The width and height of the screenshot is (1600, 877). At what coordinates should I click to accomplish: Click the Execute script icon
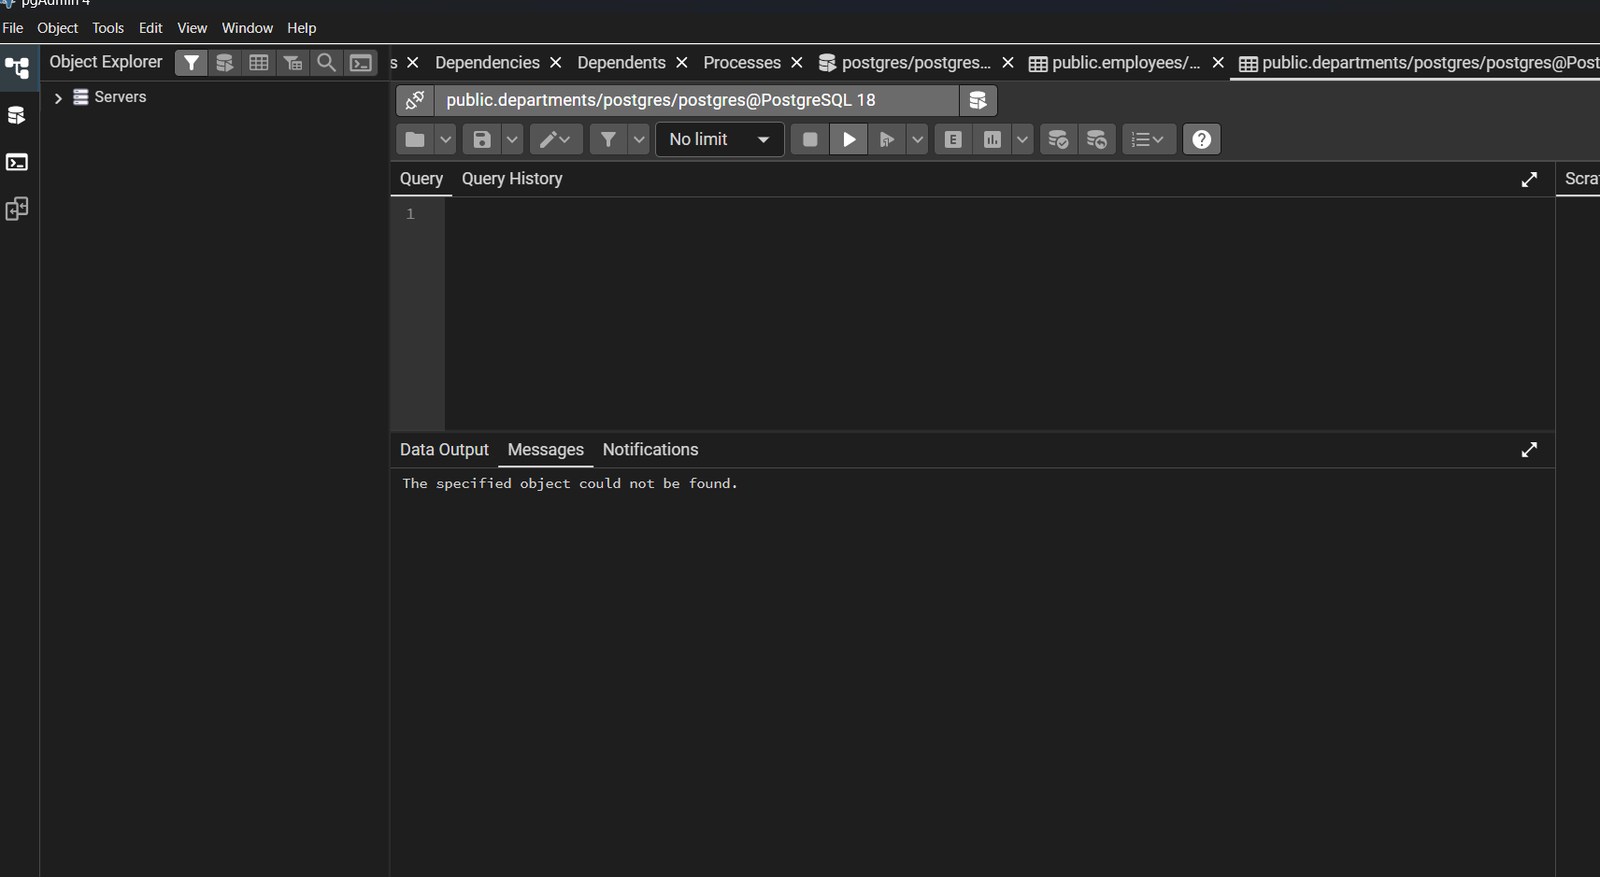[887, 139]
